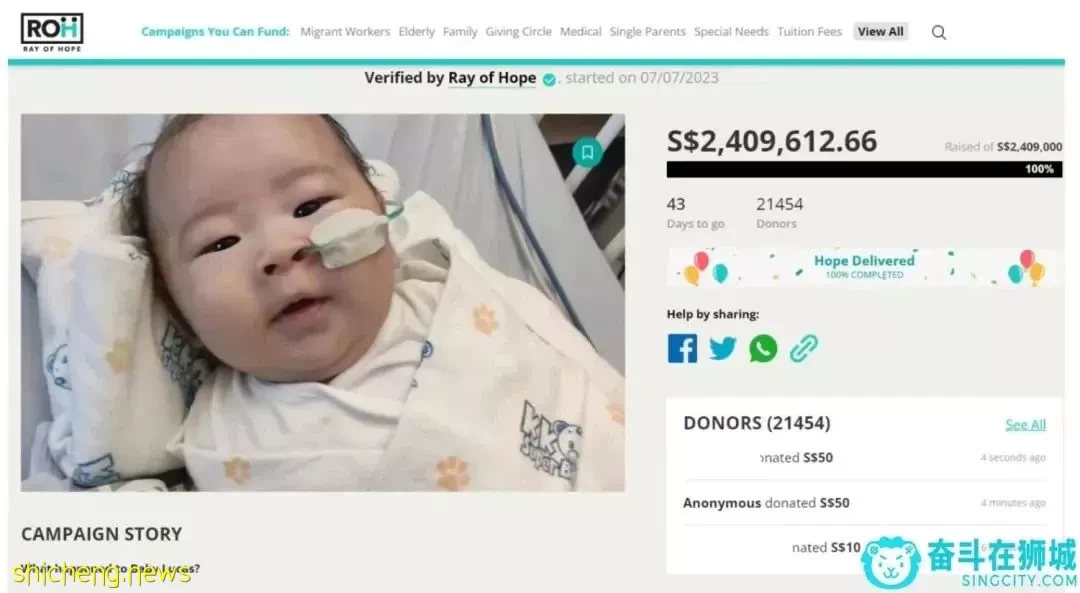Open Elderly campaigns category
The width and height of the screenshot is (1080, 593).
click(417, 32)
